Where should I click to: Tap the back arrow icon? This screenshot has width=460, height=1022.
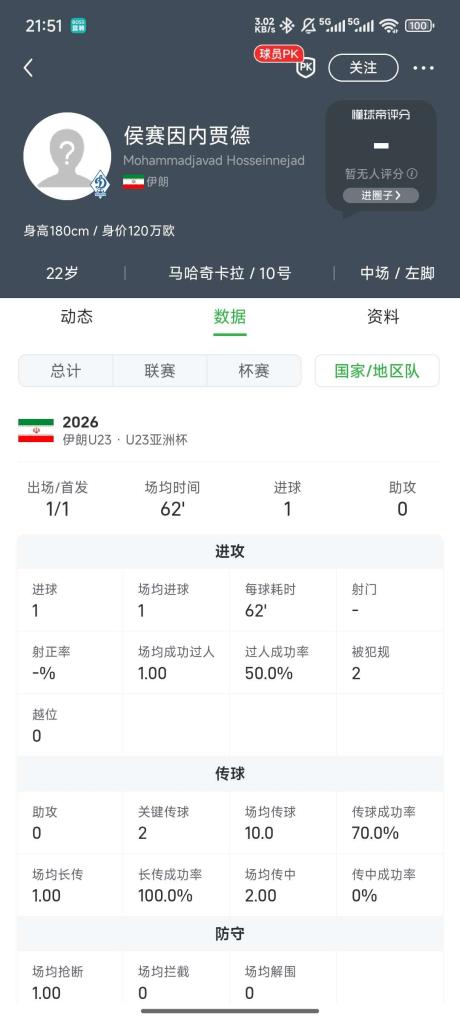click(x=28, y=68)
